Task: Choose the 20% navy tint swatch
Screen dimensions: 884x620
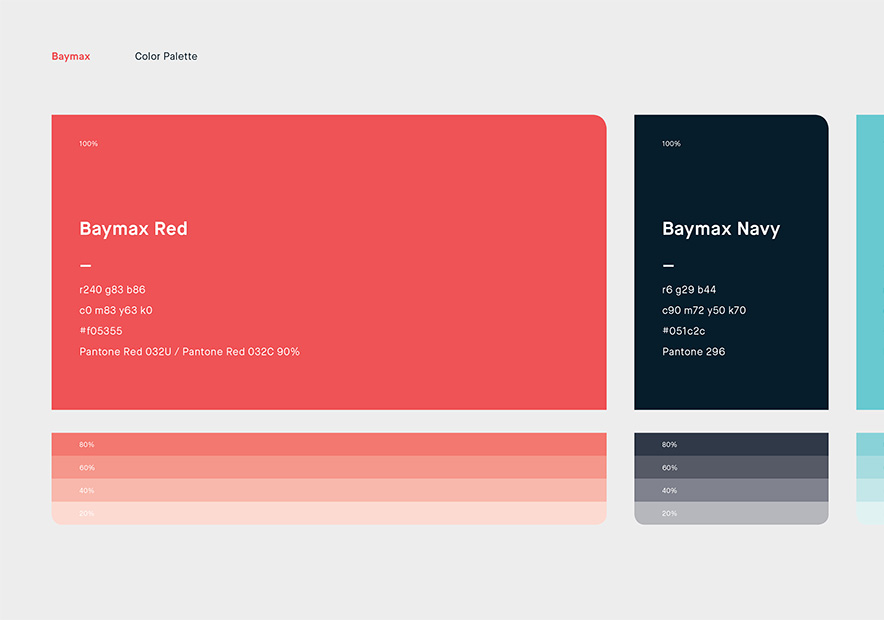Action: [x=731, y=513]
